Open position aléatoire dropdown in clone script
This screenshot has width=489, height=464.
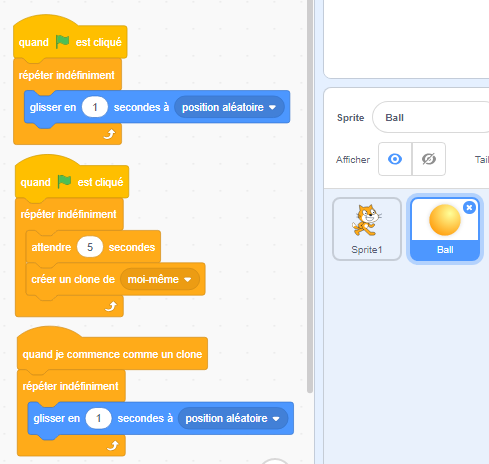pos(233,418)
